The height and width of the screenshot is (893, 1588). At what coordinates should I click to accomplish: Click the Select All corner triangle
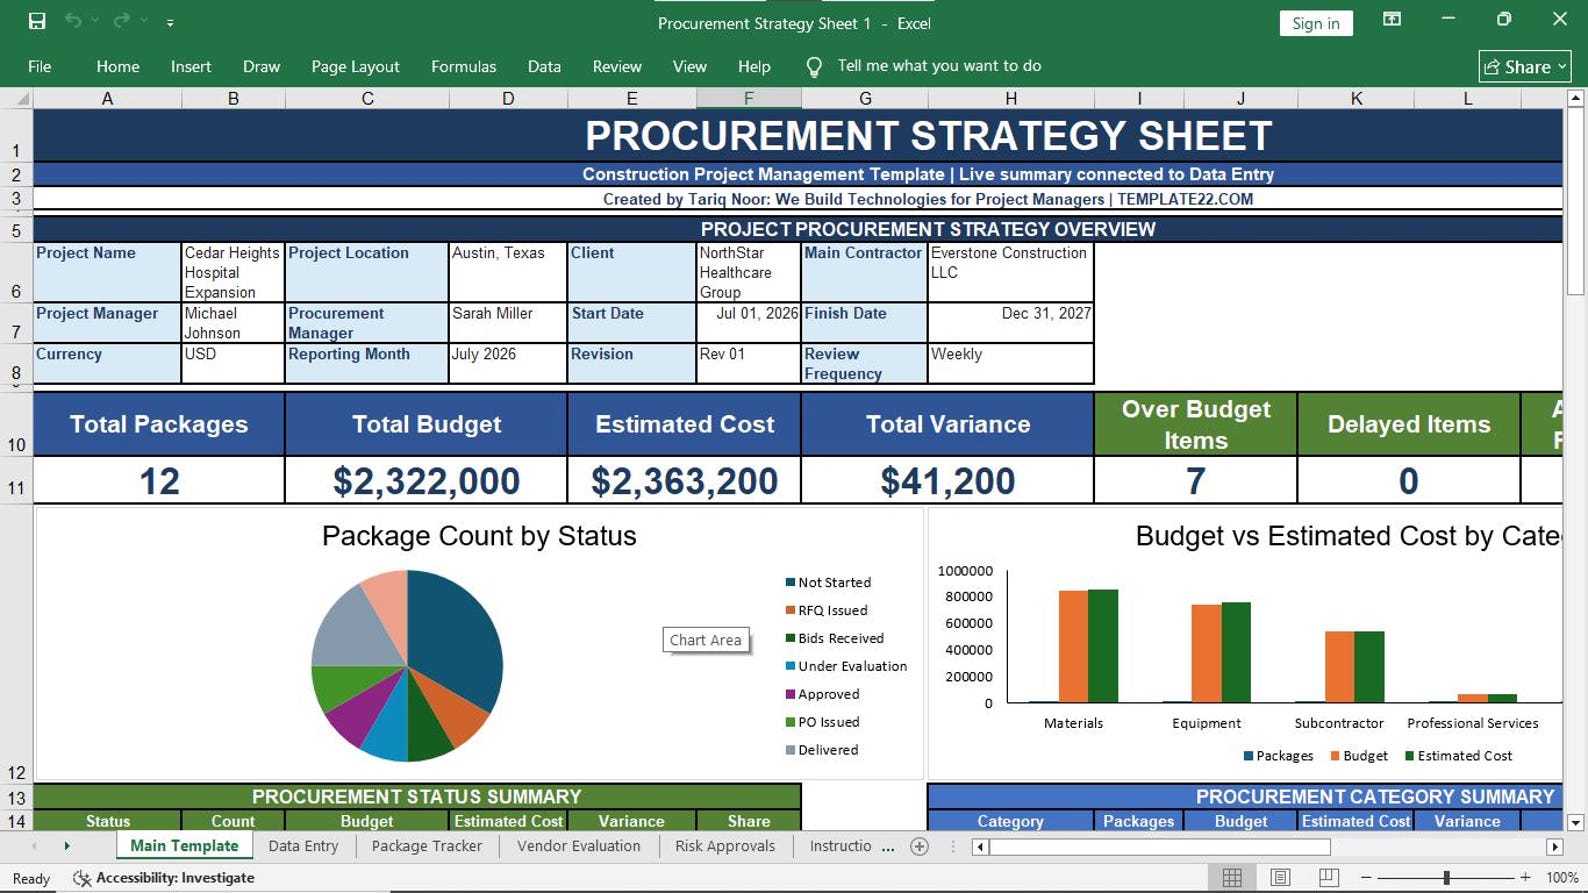[17, 98]
